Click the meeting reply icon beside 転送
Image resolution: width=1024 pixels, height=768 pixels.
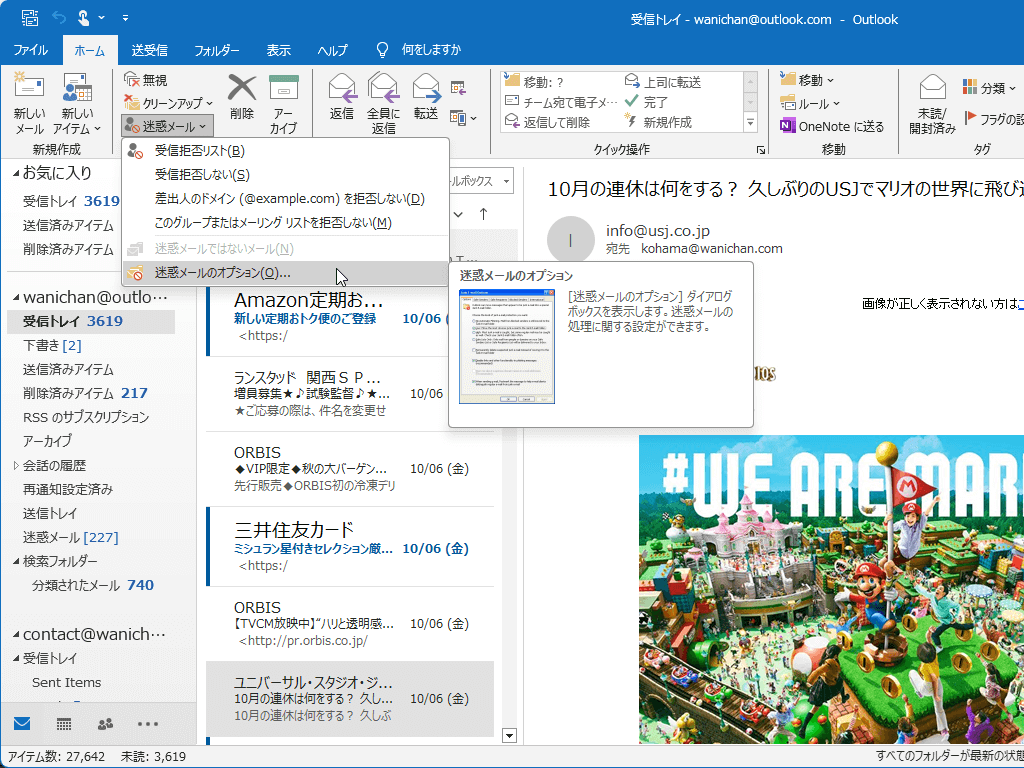[x=458, y=87]
